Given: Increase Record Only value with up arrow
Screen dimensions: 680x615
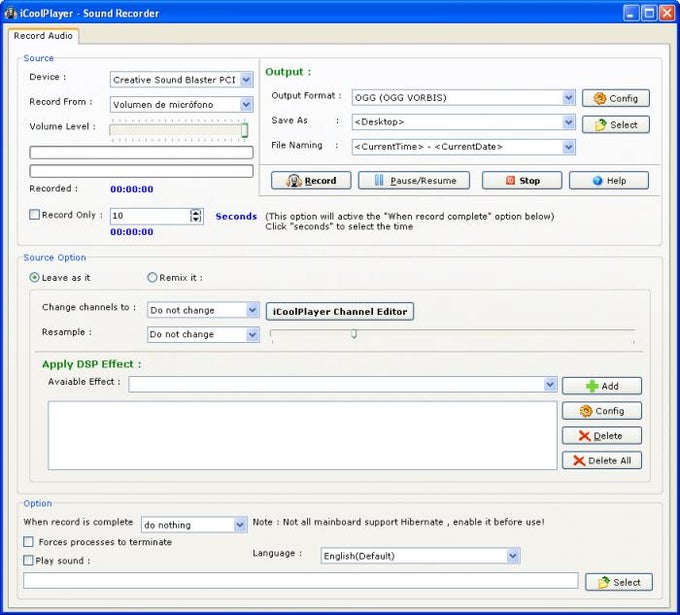Looking at the screenshot, I should pos(196,213).
